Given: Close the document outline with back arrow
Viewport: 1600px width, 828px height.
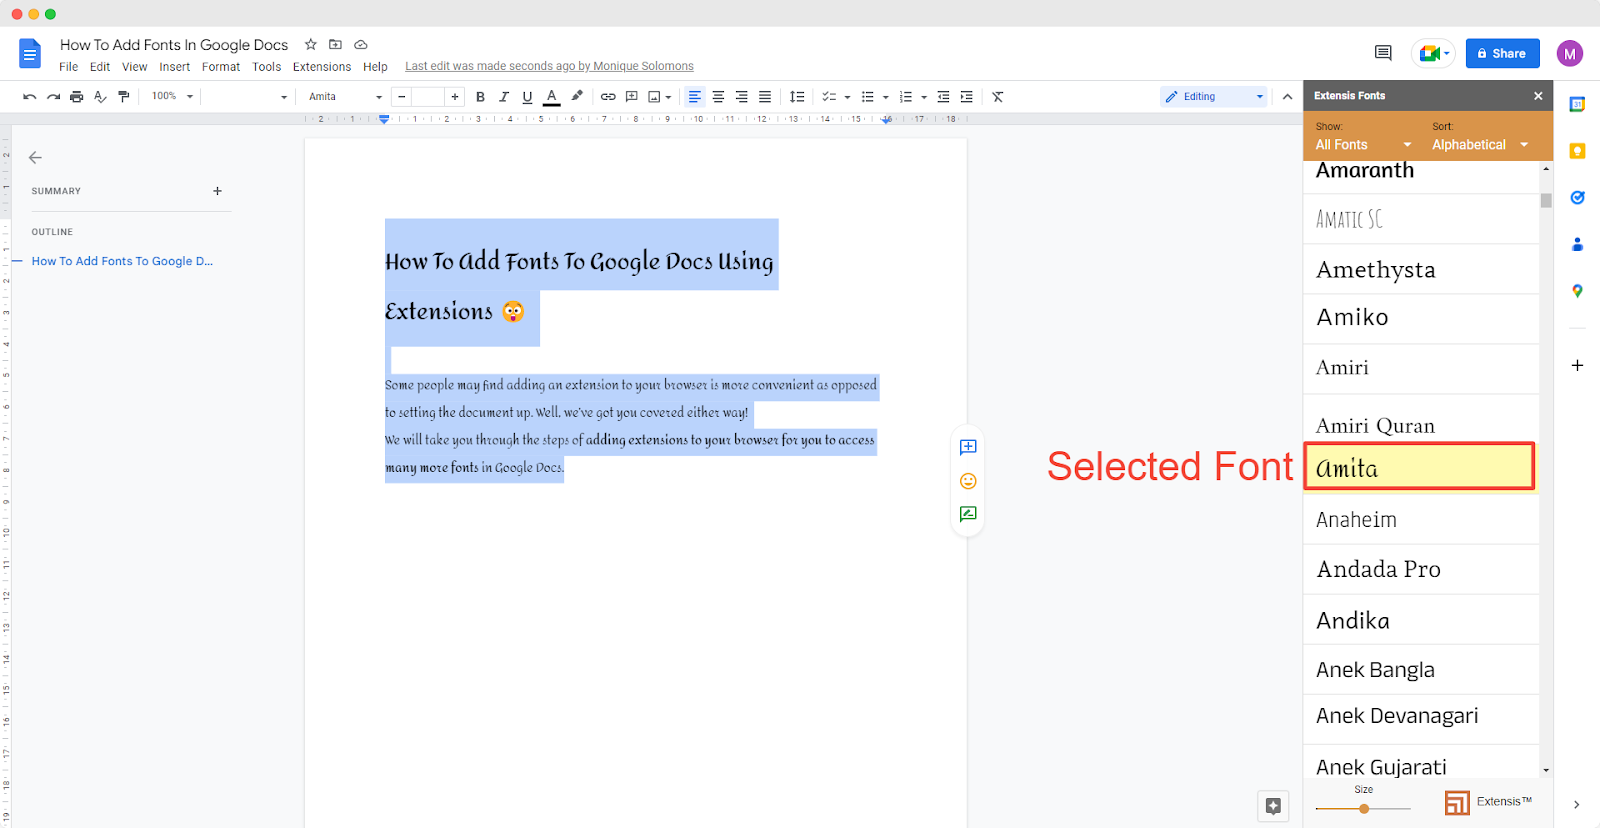Looking at the screenshot, I should click(x=35, y=157).
